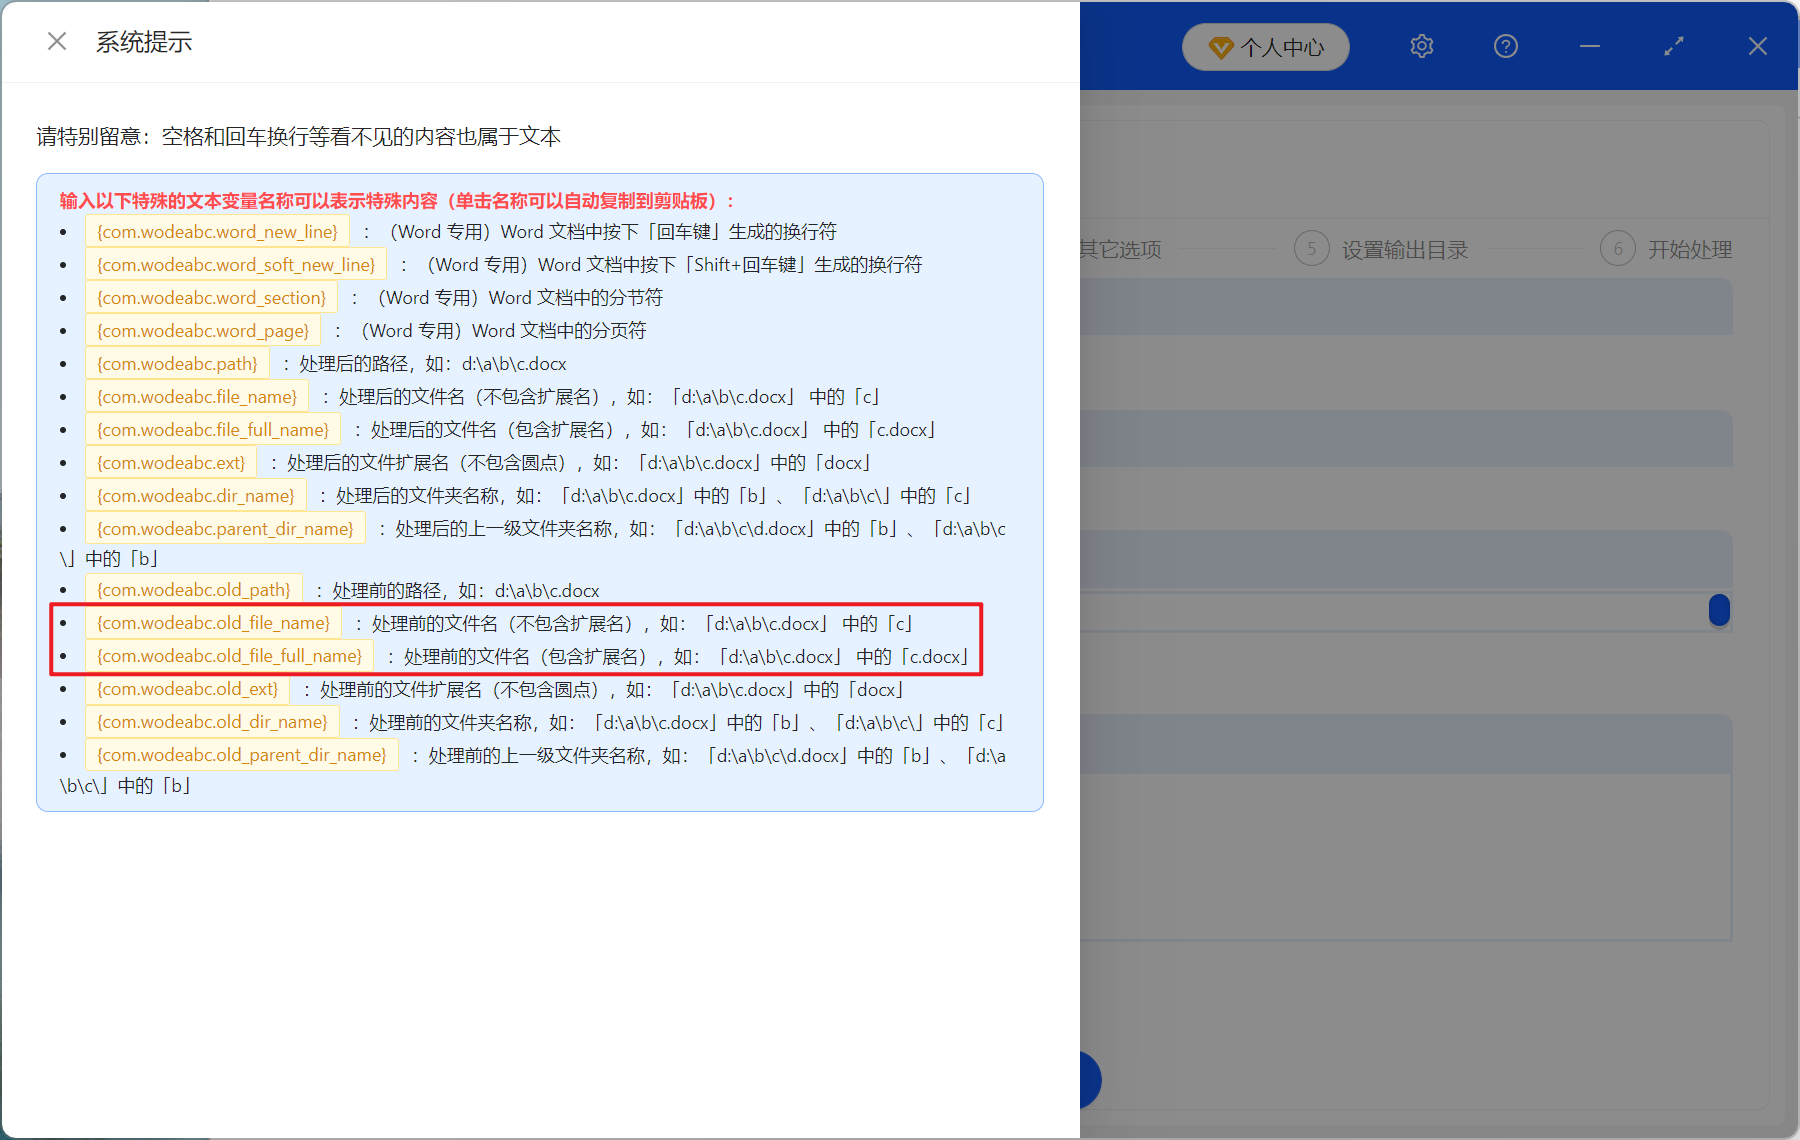Copy the {com.wodeabc.path} variable
Viewport: 1800px width, 1140px height.
[177, 363]
